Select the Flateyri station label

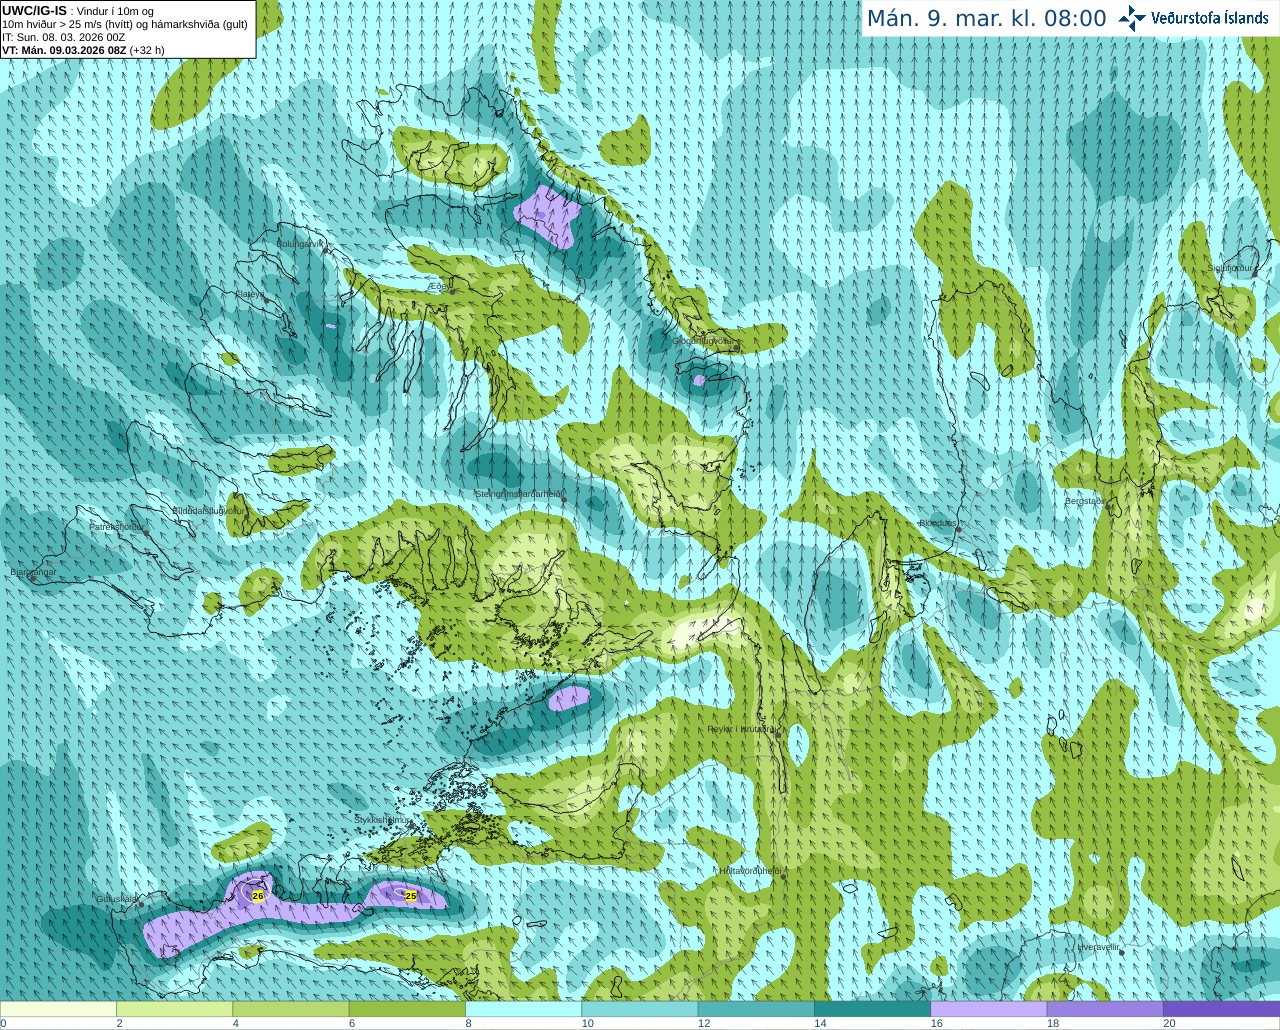[249, 294]
